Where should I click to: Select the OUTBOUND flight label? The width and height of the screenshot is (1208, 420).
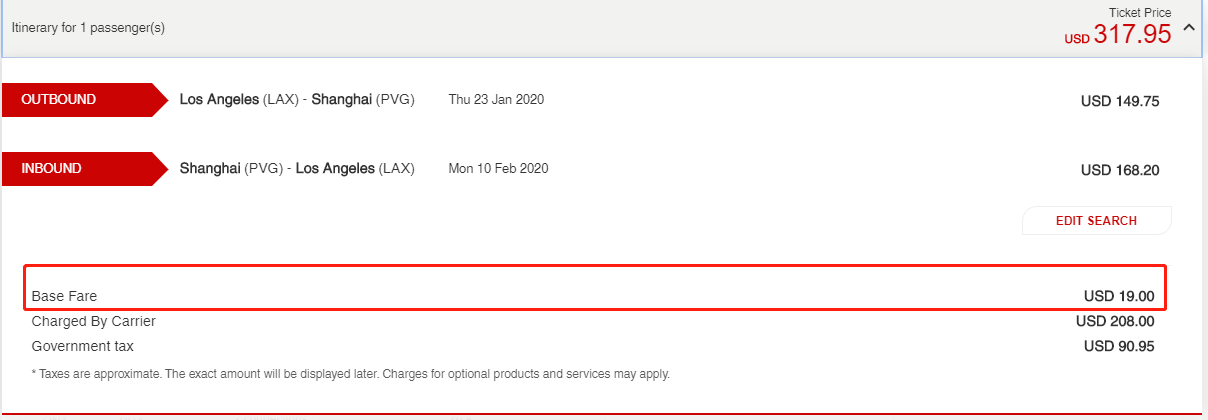[85, 100]
